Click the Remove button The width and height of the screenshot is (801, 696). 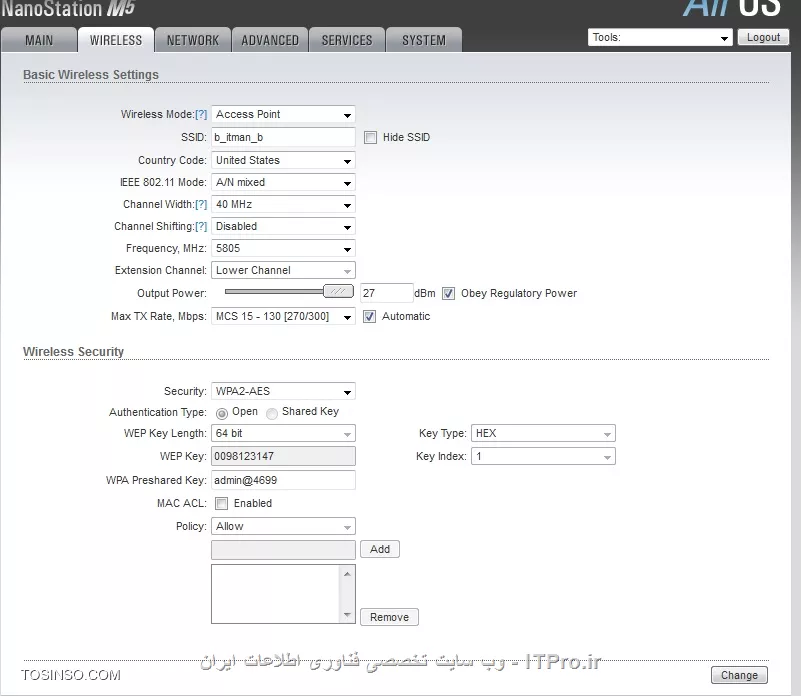(389, 617)
